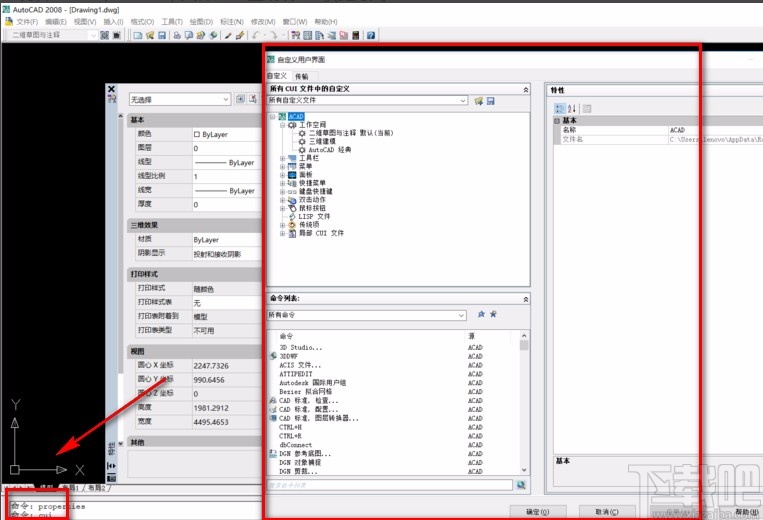Click the Find command magnifier icon
The width and height of the screenshot is (763, 520).
(521, 485)
